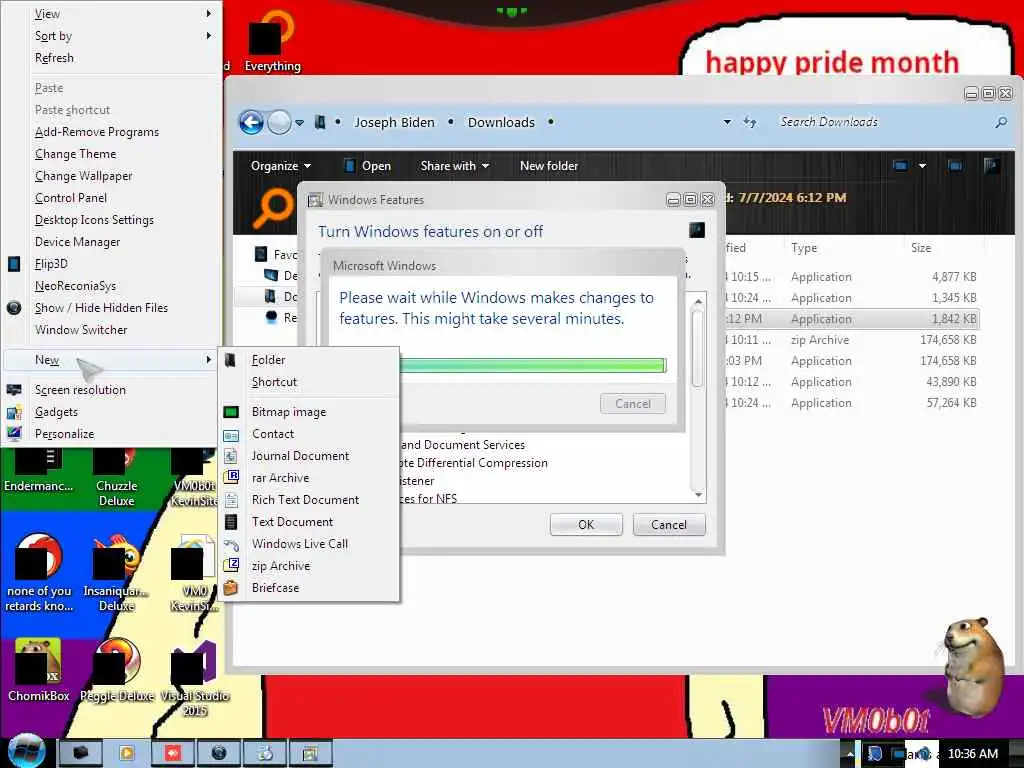Click the Size column header
This screenshot has width=1024, height=768.
(920, 248)
